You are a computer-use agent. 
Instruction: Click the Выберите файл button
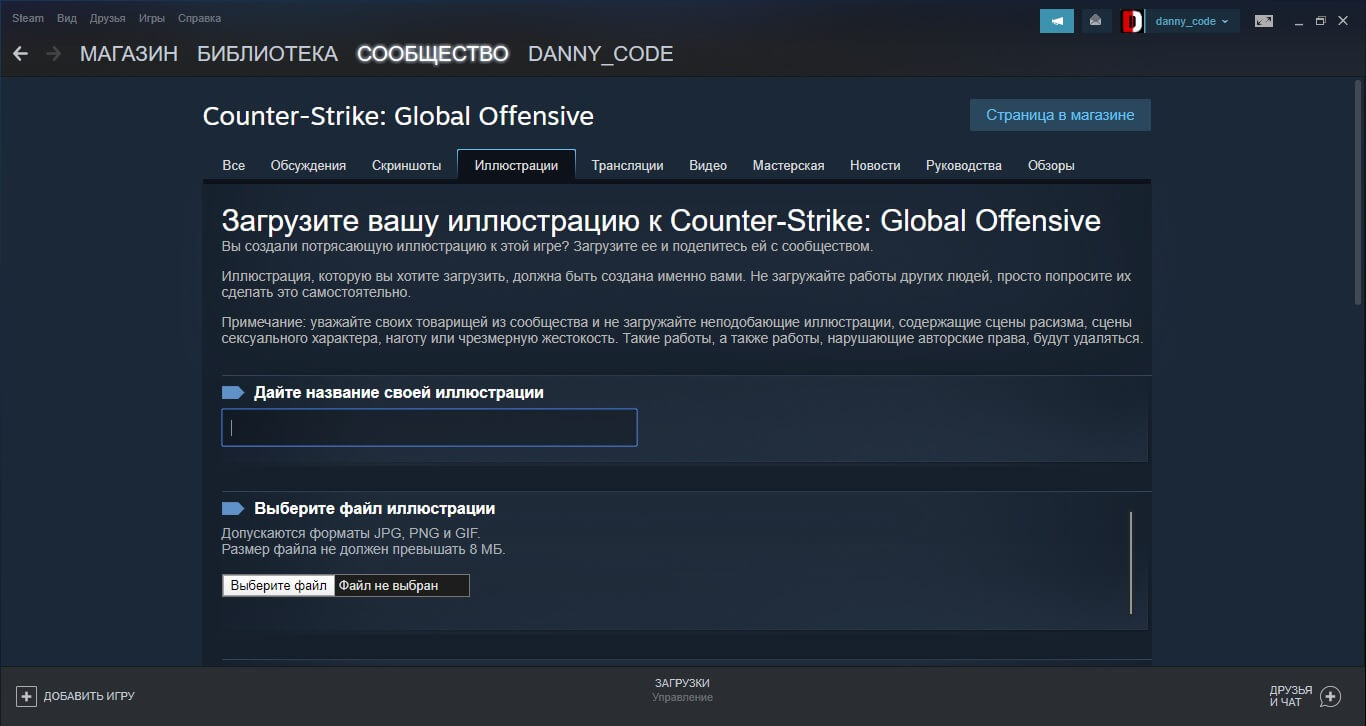click(278, 585)
